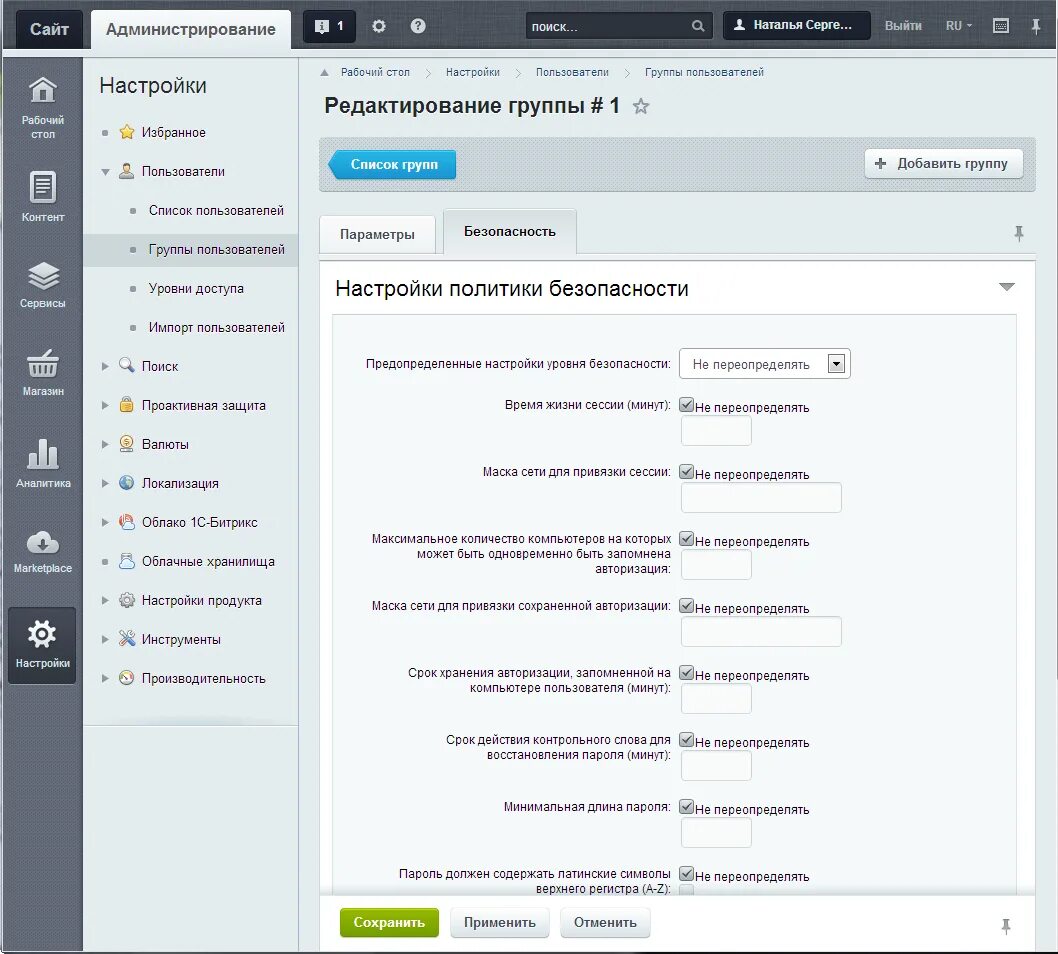The width and height of the screenshot is (1058, 954).
Task: Open Наталья Серге... user profile button
Action: point(796,25)
